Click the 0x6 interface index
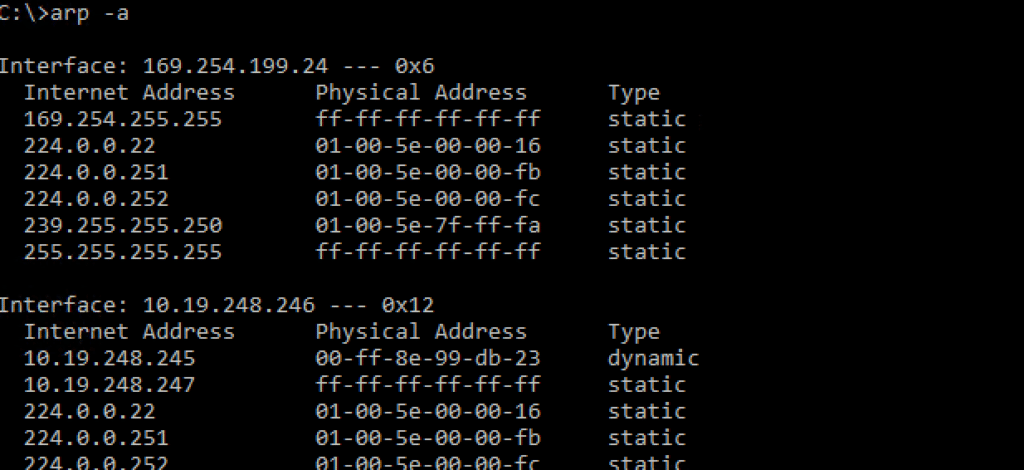The height and width of the screenshot is (470, 1024). pos(414,67)
